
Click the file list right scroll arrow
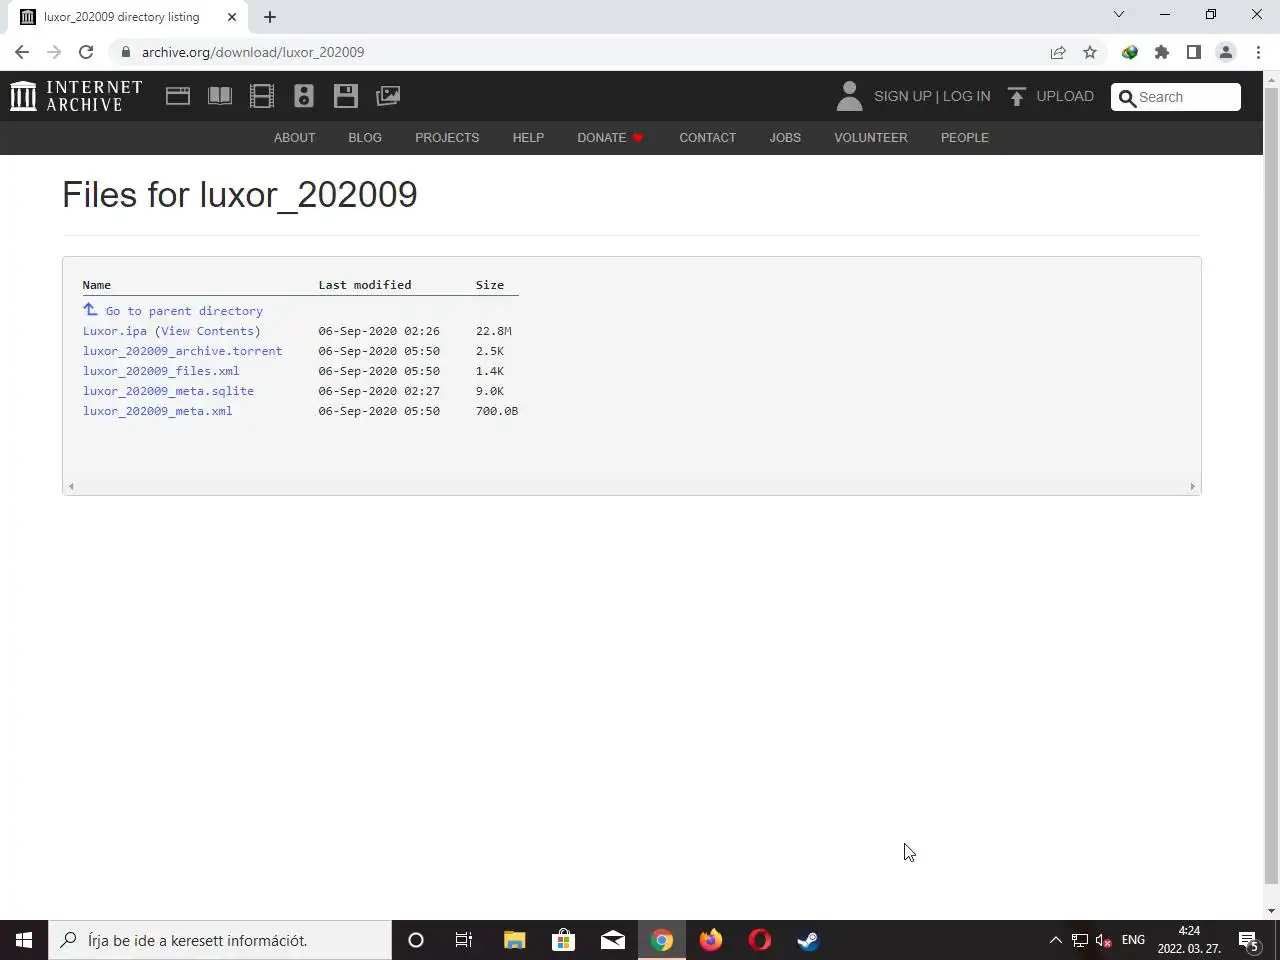click(x=1192, y=487)
